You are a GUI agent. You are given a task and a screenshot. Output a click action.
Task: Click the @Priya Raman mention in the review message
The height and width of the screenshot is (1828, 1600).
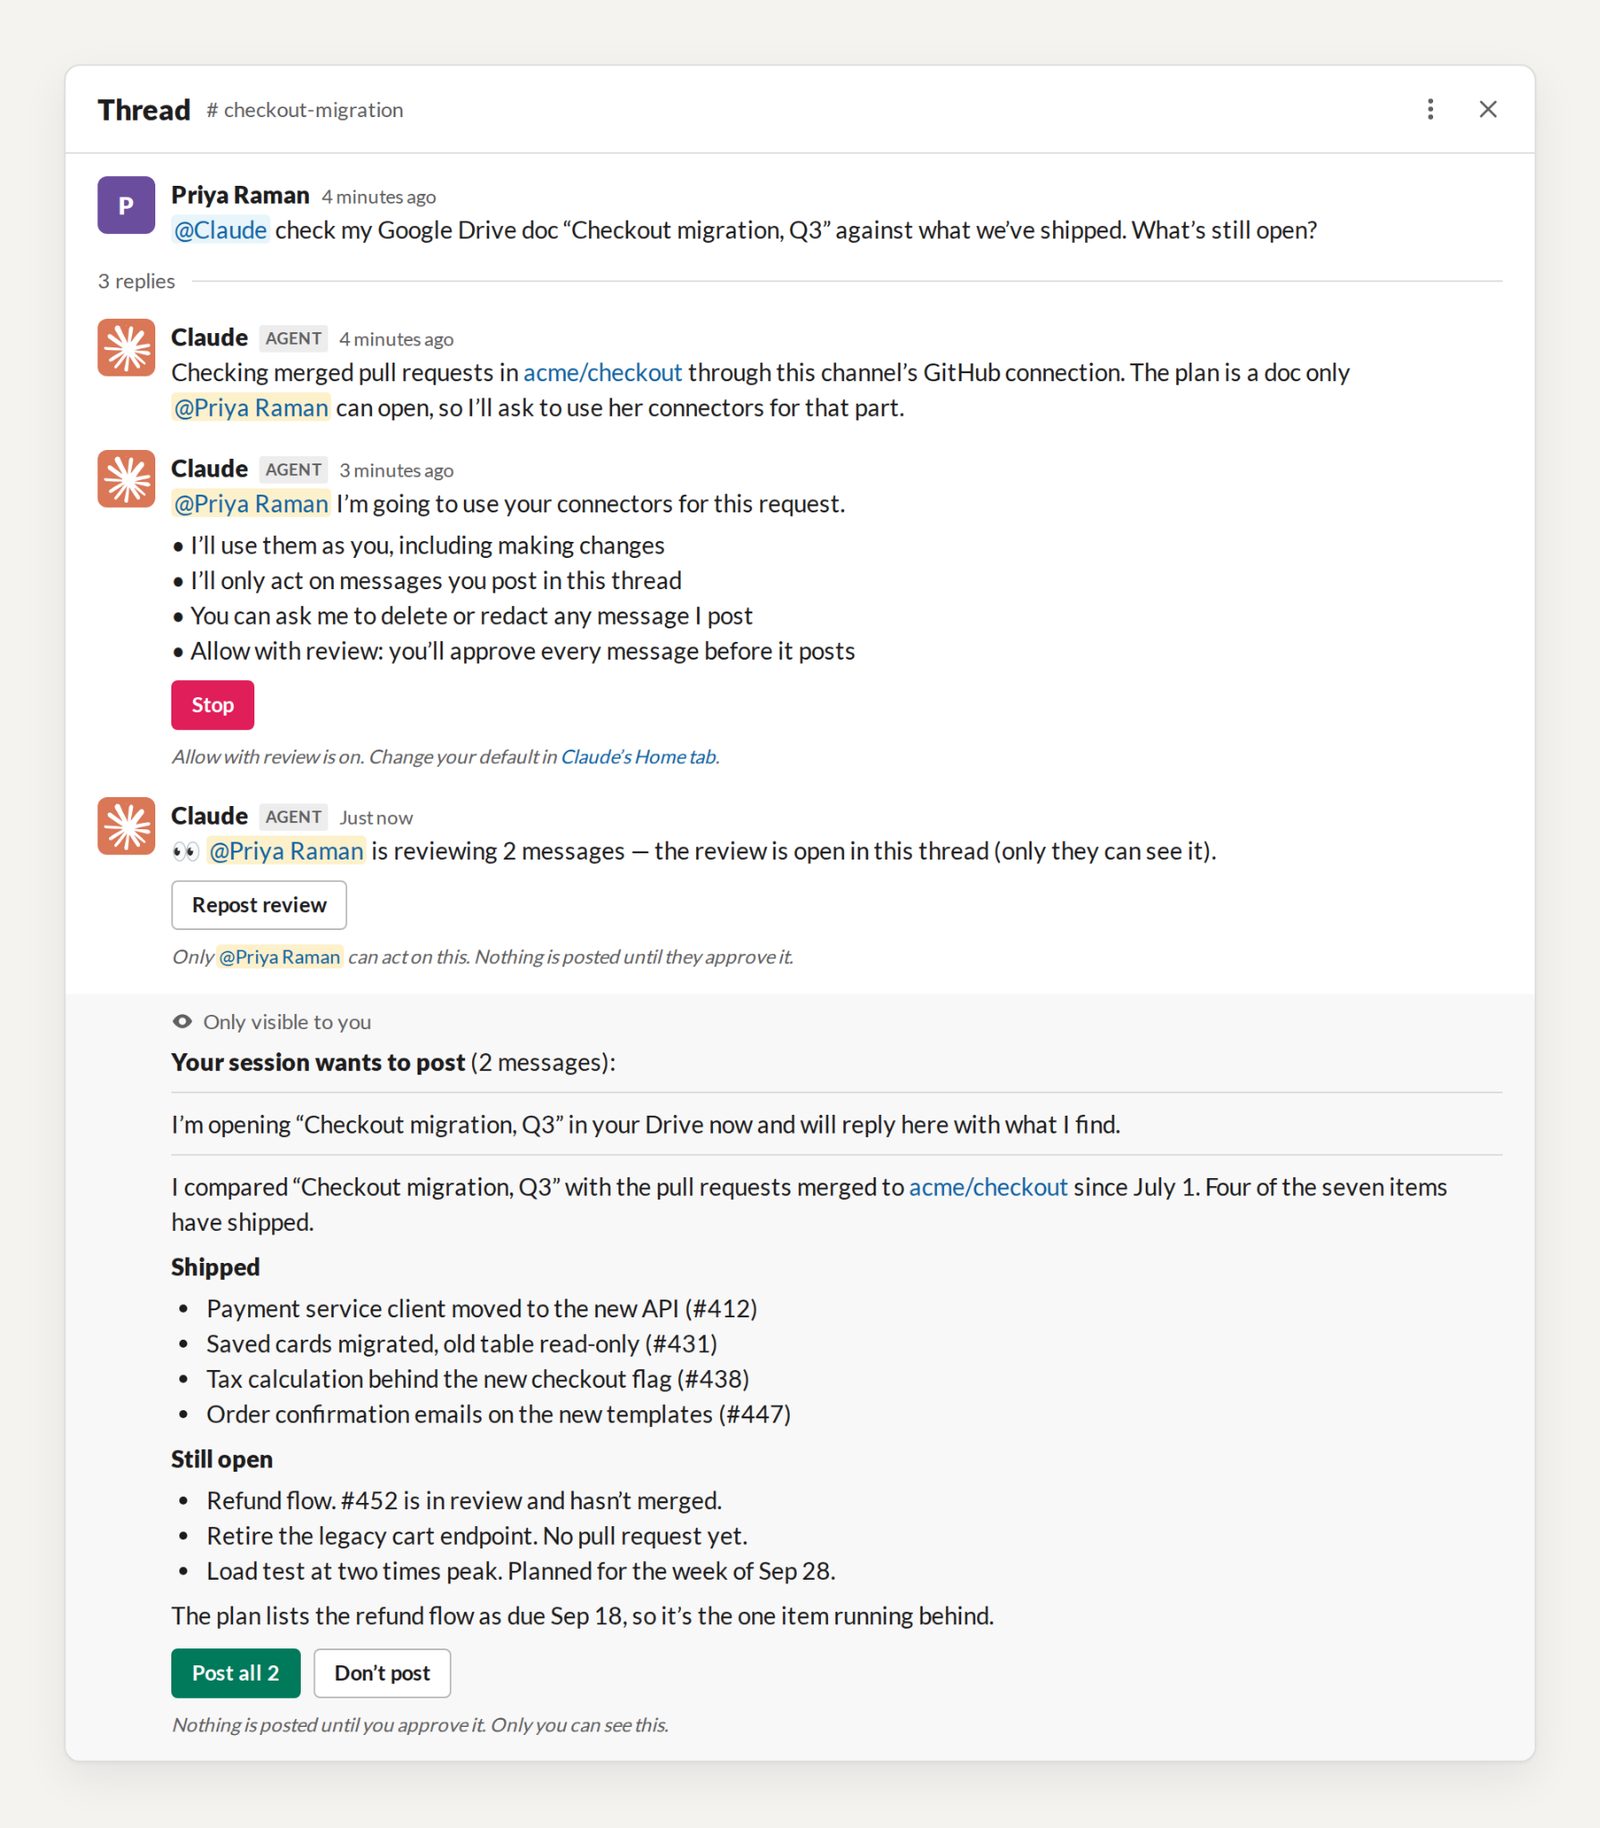click(286, 851)
